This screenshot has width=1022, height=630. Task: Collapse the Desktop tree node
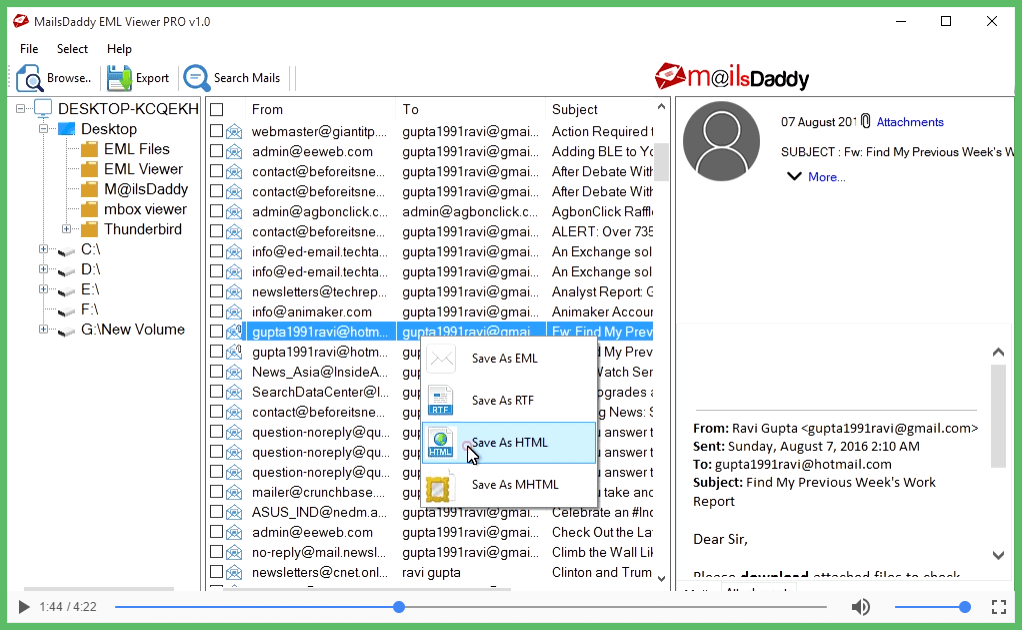pos(43,129)
